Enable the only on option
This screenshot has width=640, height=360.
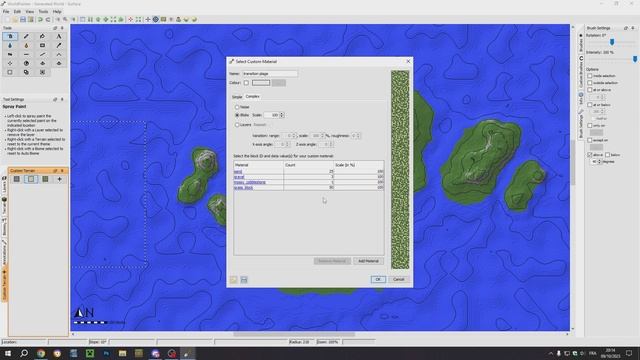(590, 126)
